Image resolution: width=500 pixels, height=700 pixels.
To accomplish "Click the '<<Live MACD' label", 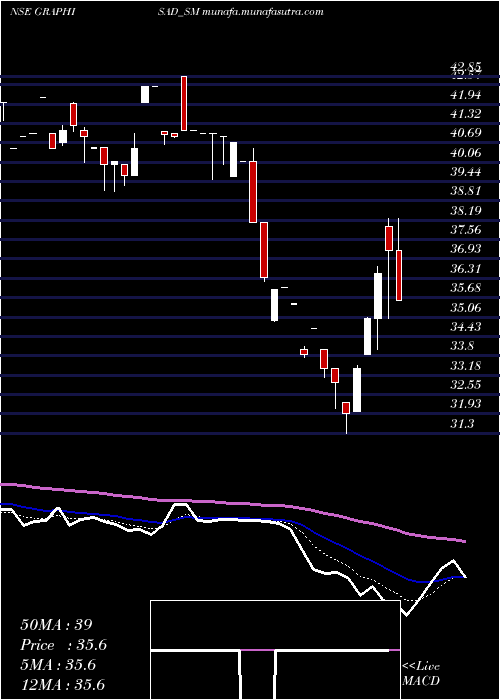I will [x=421, y=674].
